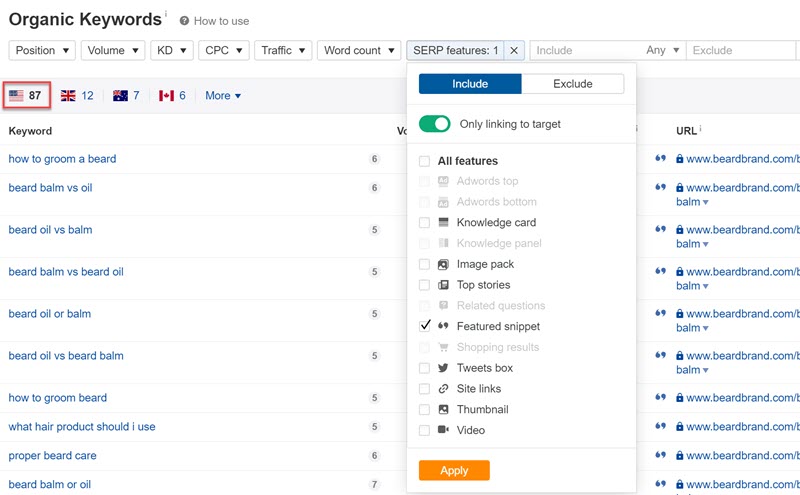Open beardbrand URL in how to groom beard row
800x495 pixels.
pos(743,398)
